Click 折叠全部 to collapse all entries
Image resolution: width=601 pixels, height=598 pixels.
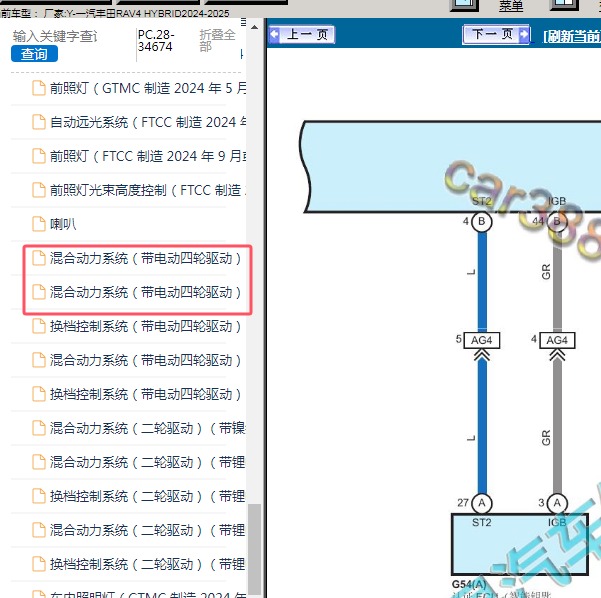pyautogui.click(x=217, y=41)
